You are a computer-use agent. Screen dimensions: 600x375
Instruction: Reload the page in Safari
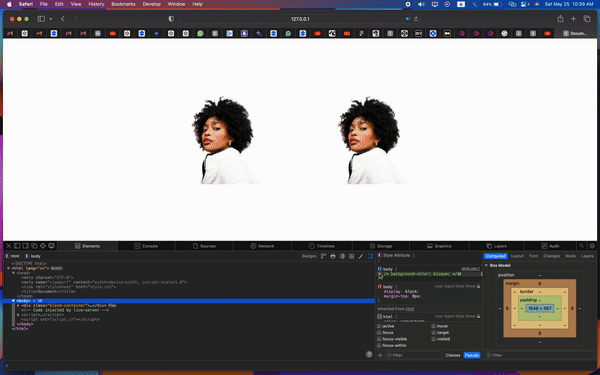pyautogui.click(x=416, y=19)
